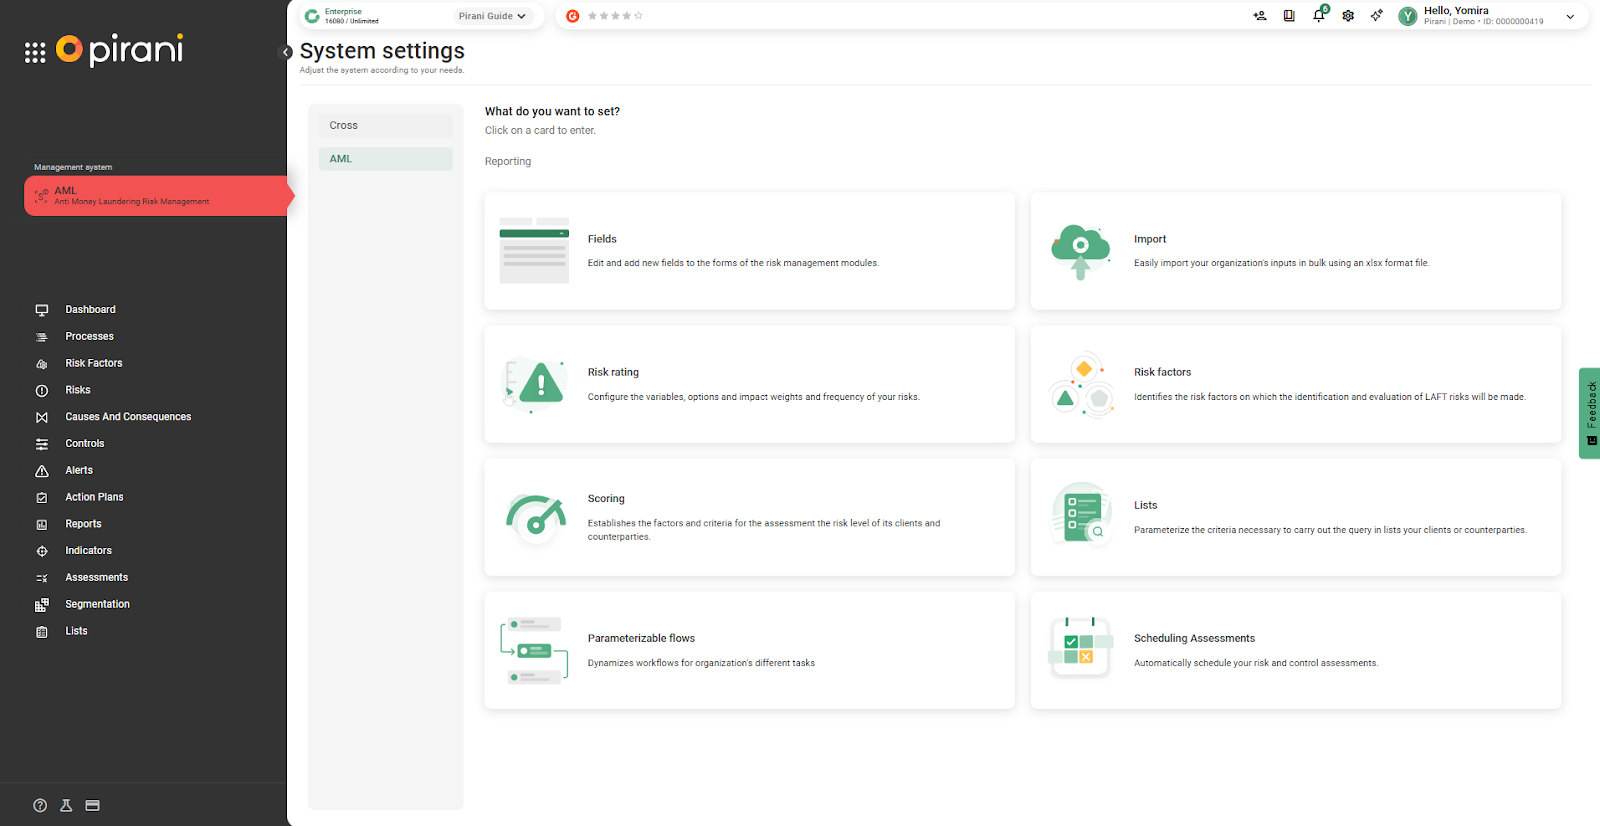Click the help question mark icon

[x=40, y=806]
